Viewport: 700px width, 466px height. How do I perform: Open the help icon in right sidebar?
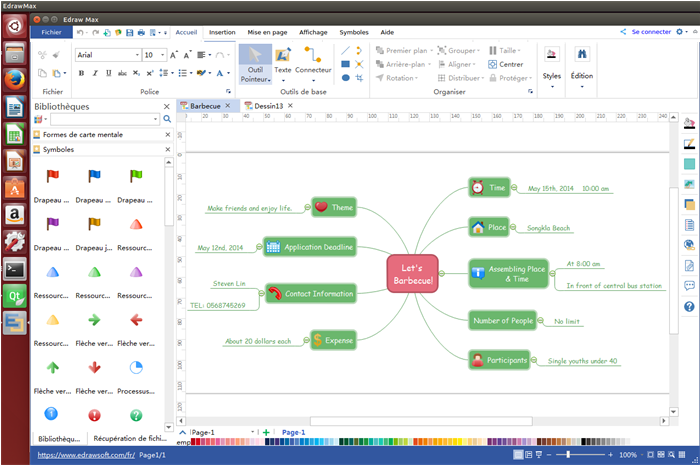(x=689, y=306)
